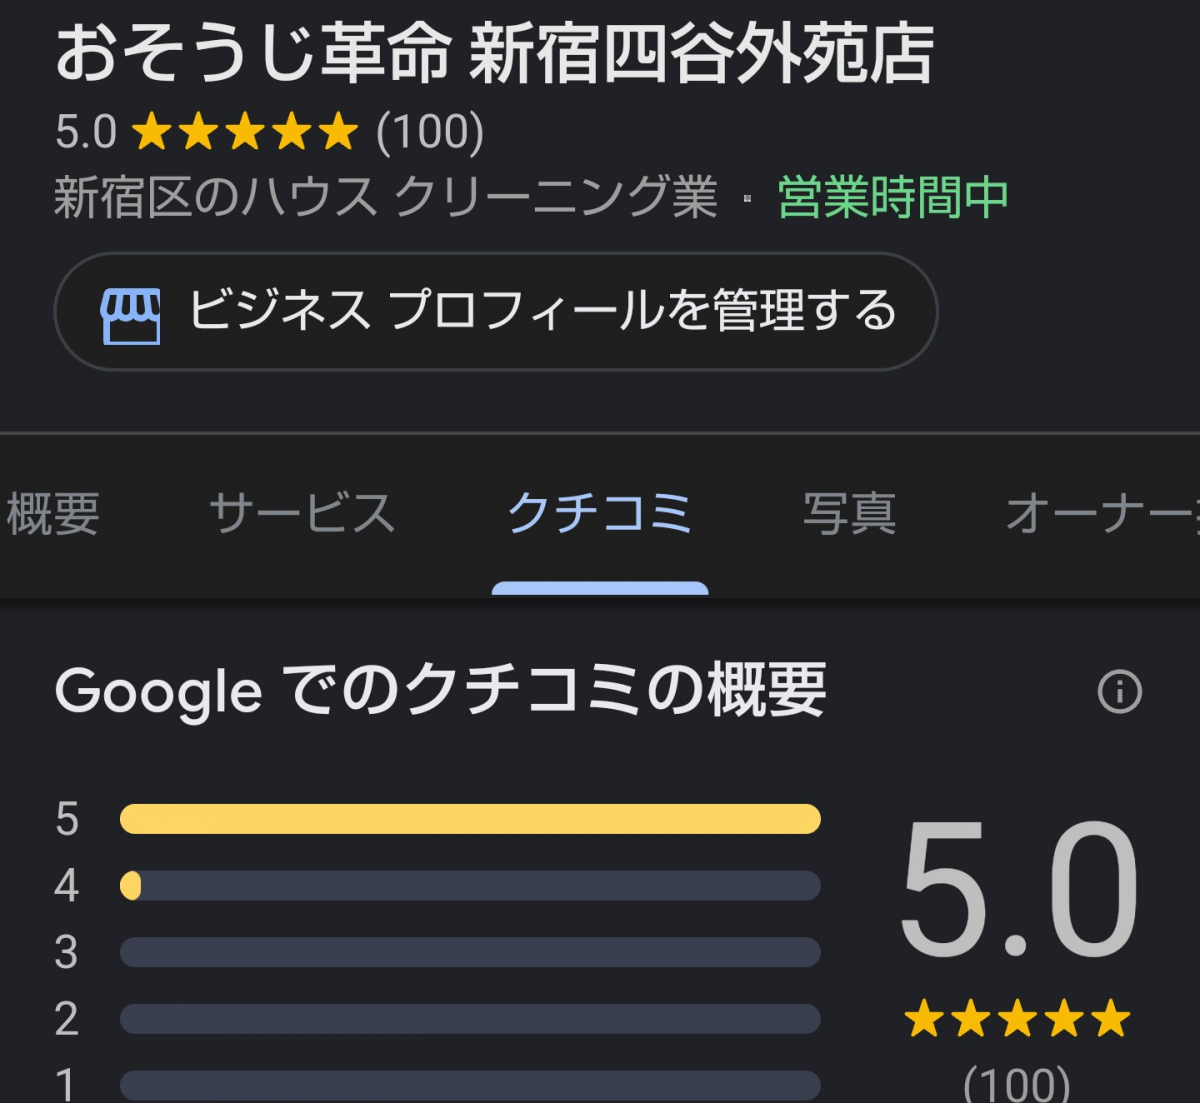The image size is (1200, 1103).
Task: Click the (100) review count near title
Action: coord(430,132)
